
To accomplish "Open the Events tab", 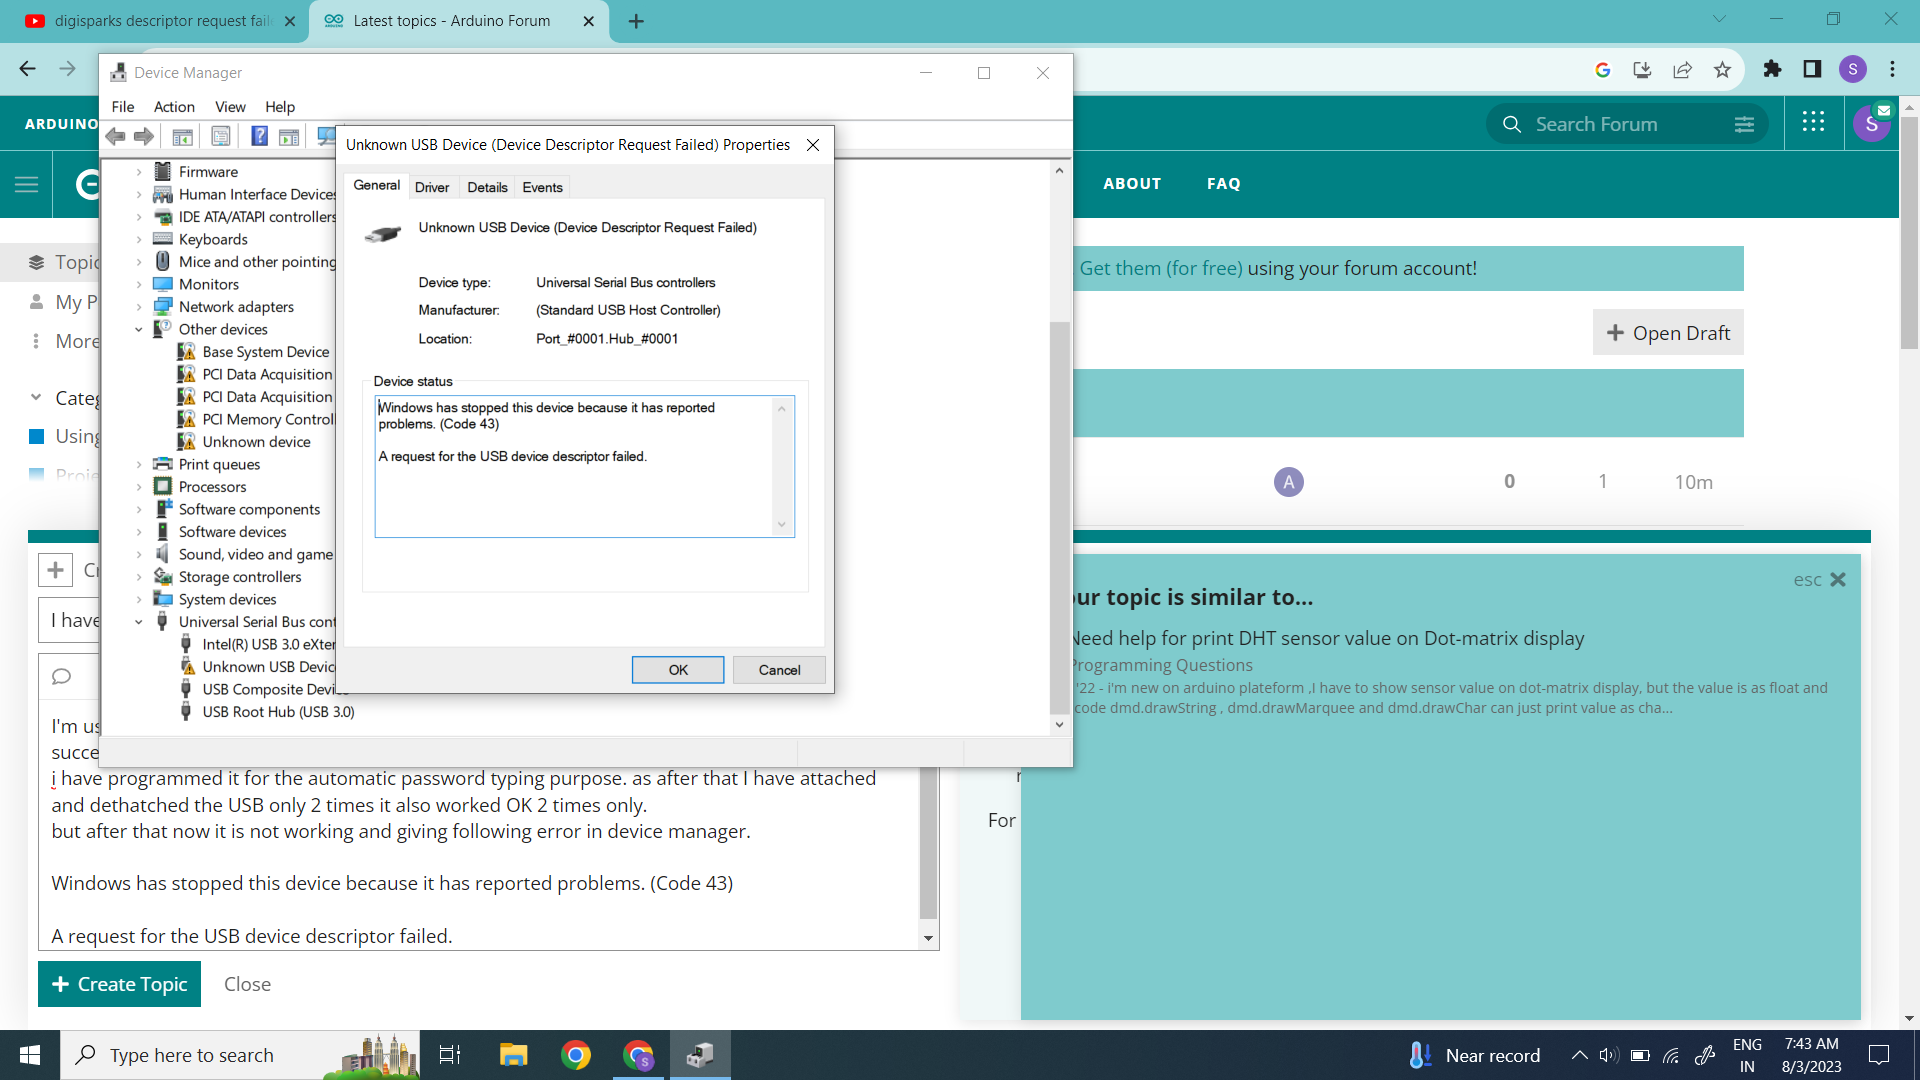I will click(x=542, y=187).
